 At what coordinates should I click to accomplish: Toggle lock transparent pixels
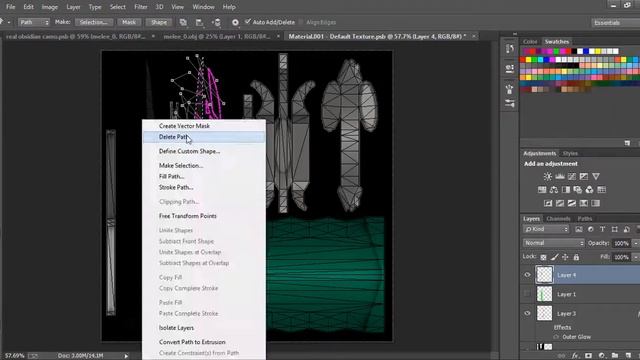[x=543, y=257]
